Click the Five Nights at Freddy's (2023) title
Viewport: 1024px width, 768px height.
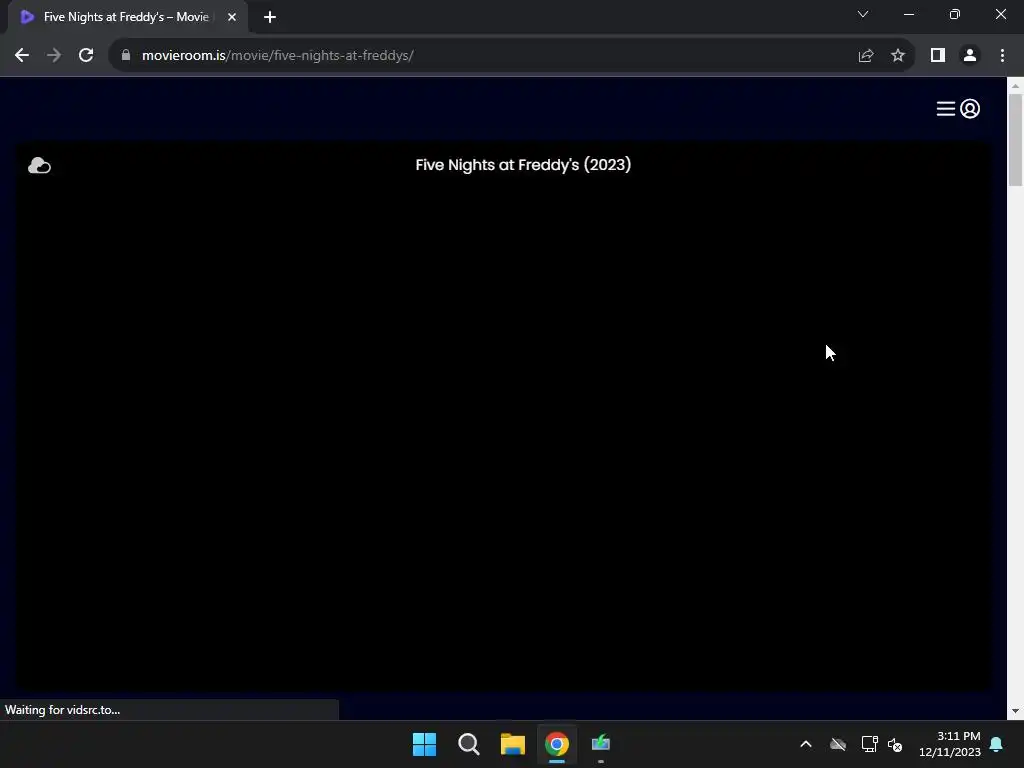coord(523,165)
